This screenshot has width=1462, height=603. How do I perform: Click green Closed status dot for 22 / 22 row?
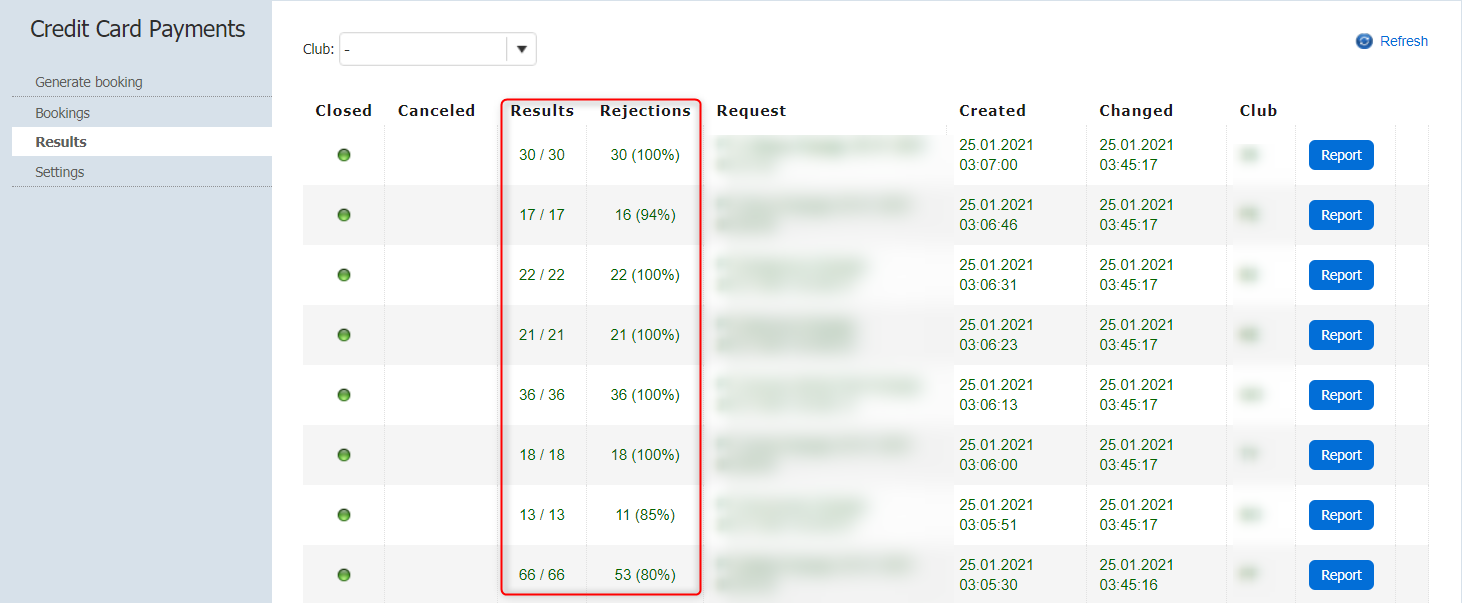coord(344,275)
